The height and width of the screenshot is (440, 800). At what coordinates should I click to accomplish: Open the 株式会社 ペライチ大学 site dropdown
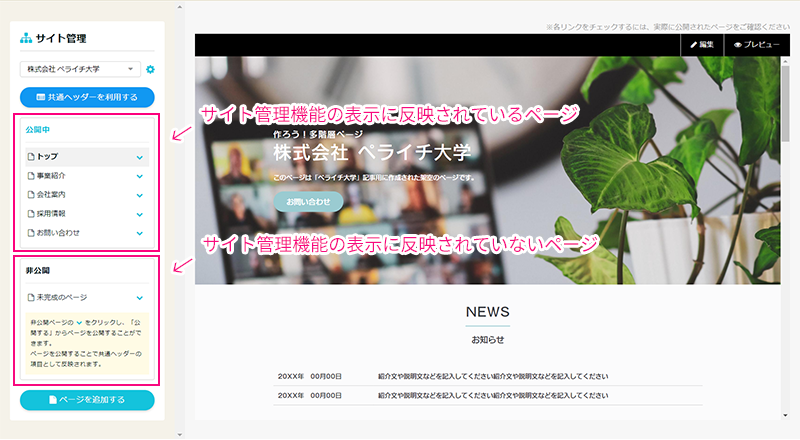(80, 69)
